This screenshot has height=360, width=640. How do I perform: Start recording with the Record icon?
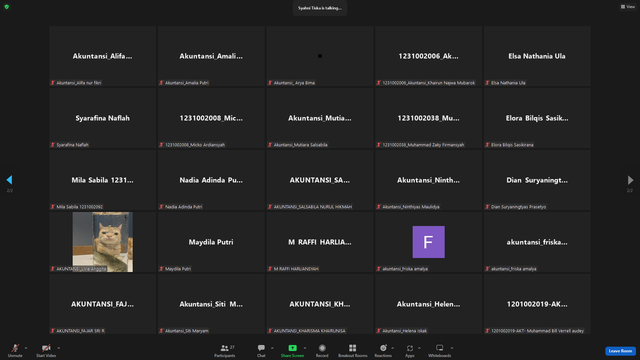(x=322, y=348)
